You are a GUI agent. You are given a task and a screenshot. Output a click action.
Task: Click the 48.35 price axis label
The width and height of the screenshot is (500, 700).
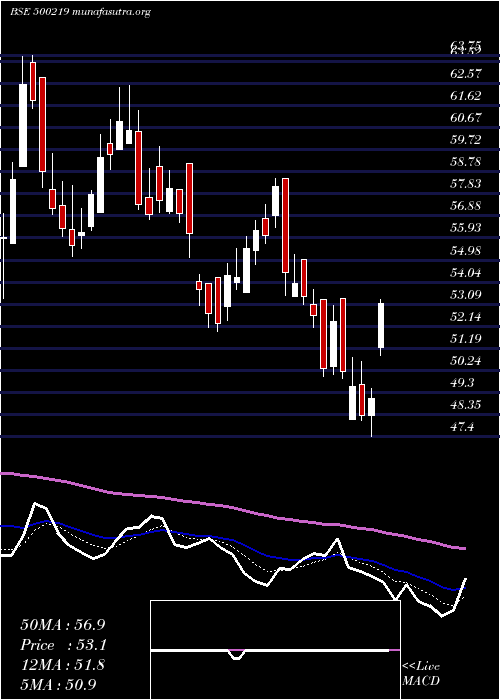[x=466, y=404]
